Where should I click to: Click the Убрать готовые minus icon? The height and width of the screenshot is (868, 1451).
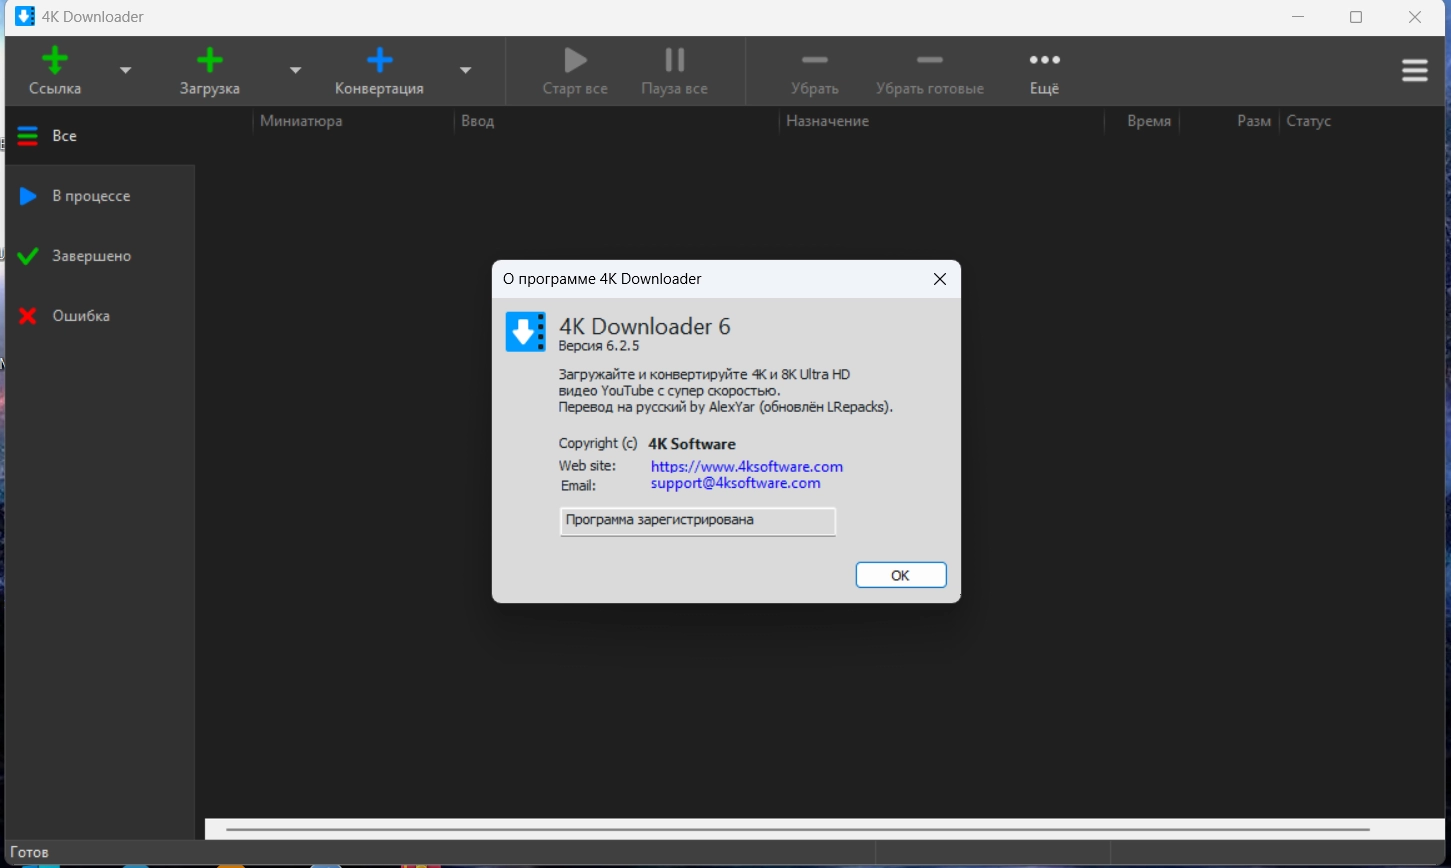(x=930, y=60)
